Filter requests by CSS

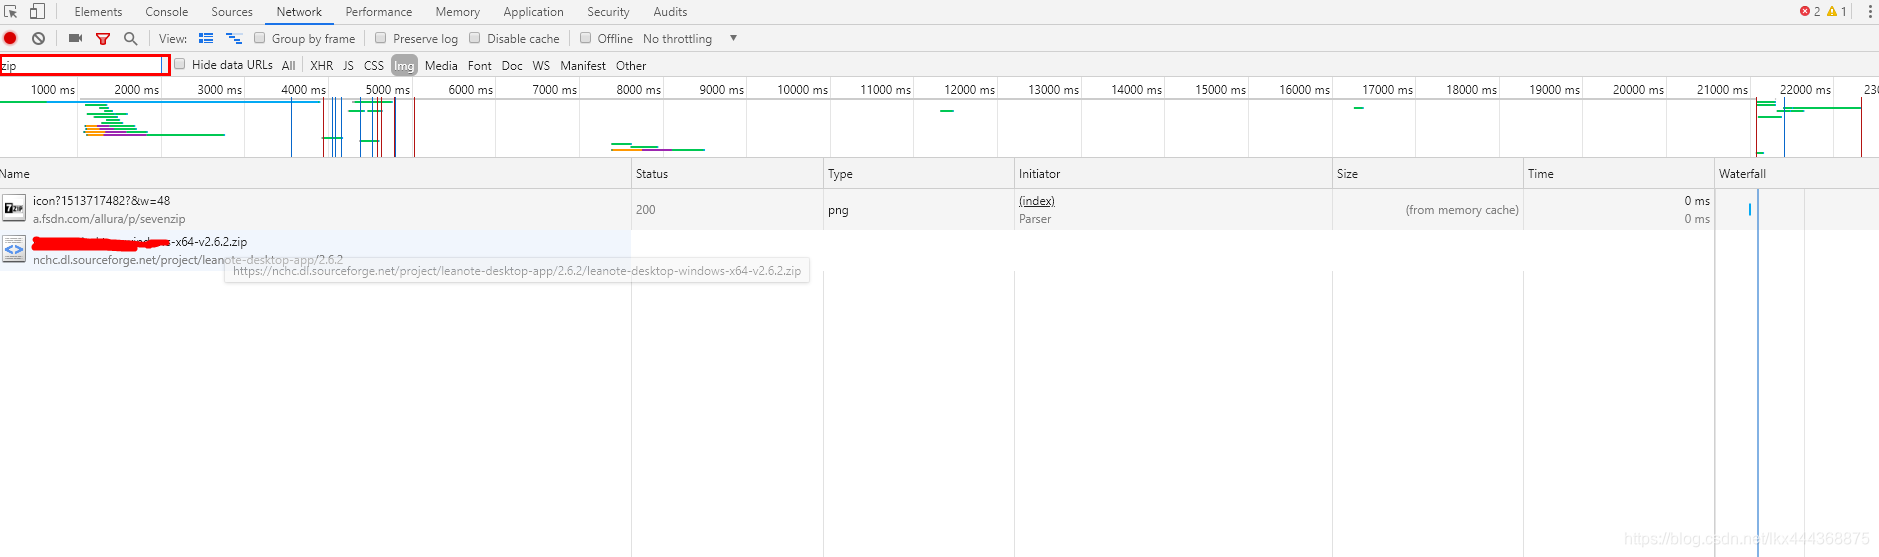374,65
